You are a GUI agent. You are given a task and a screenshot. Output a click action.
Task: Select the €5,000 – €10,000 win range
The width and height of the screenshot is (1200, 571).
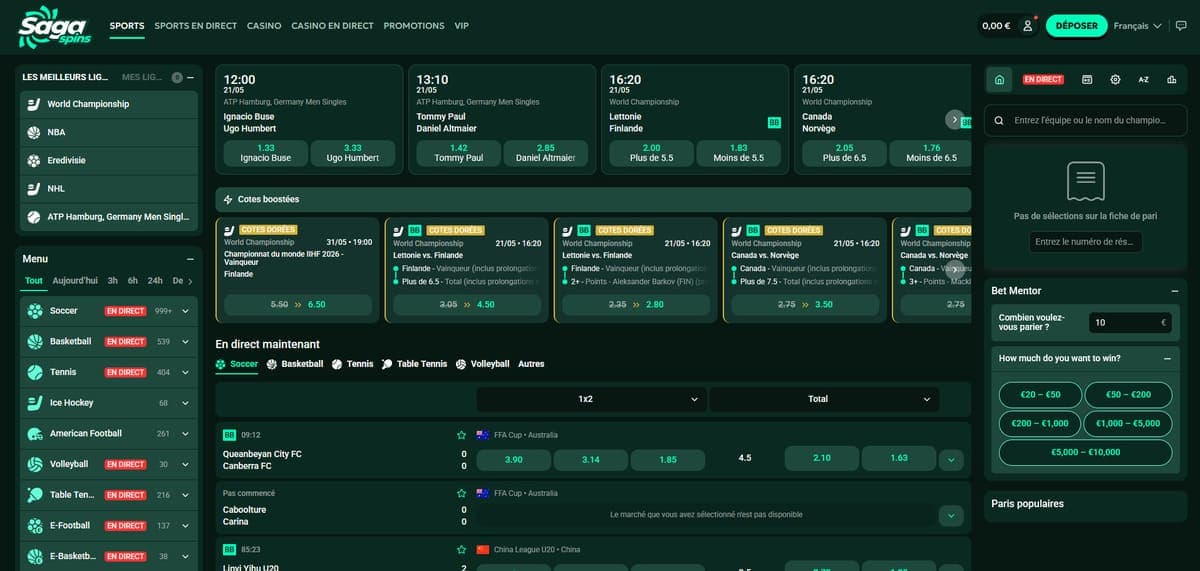click(x=1085, y=452)
